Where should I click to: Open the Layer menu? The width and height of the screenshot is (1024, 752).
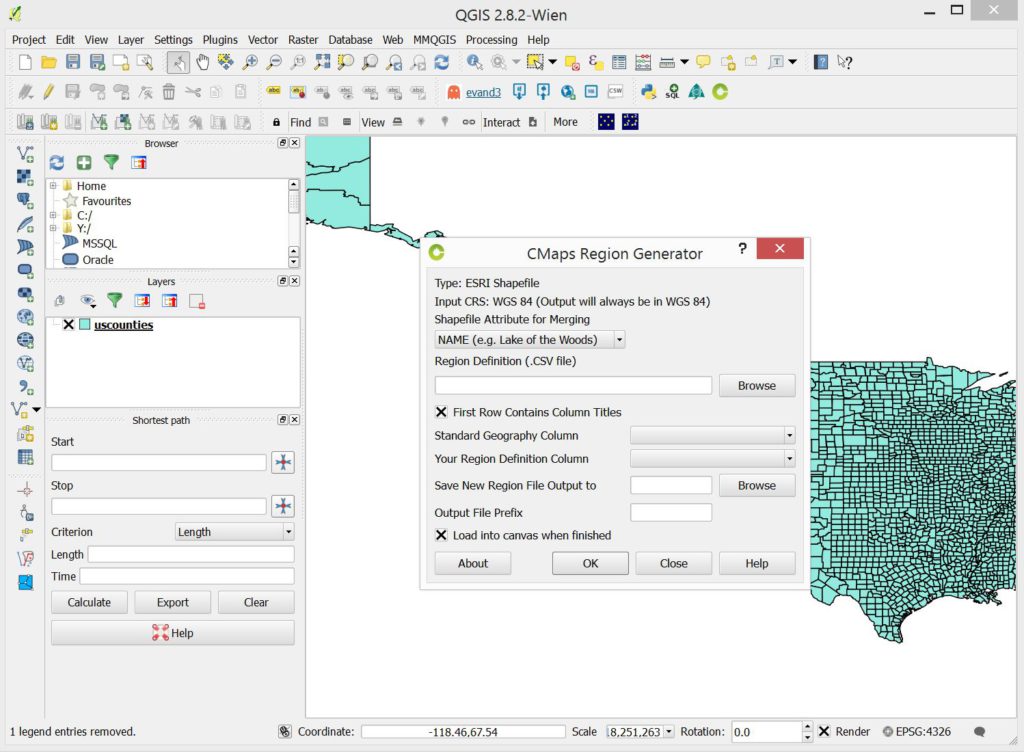pyautogui.click(x=131, y=40)
